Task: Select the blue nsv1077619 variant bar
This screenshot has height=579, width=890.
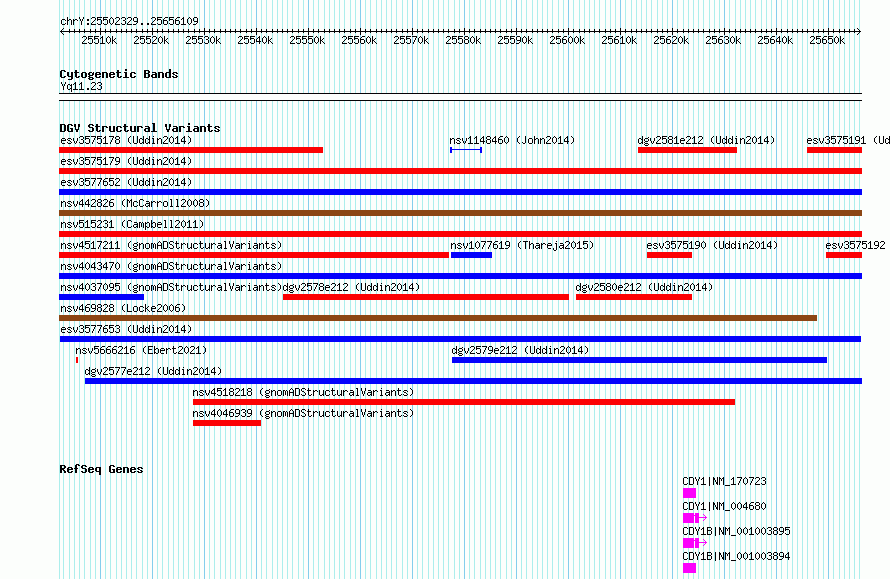Action: point(471,255)
